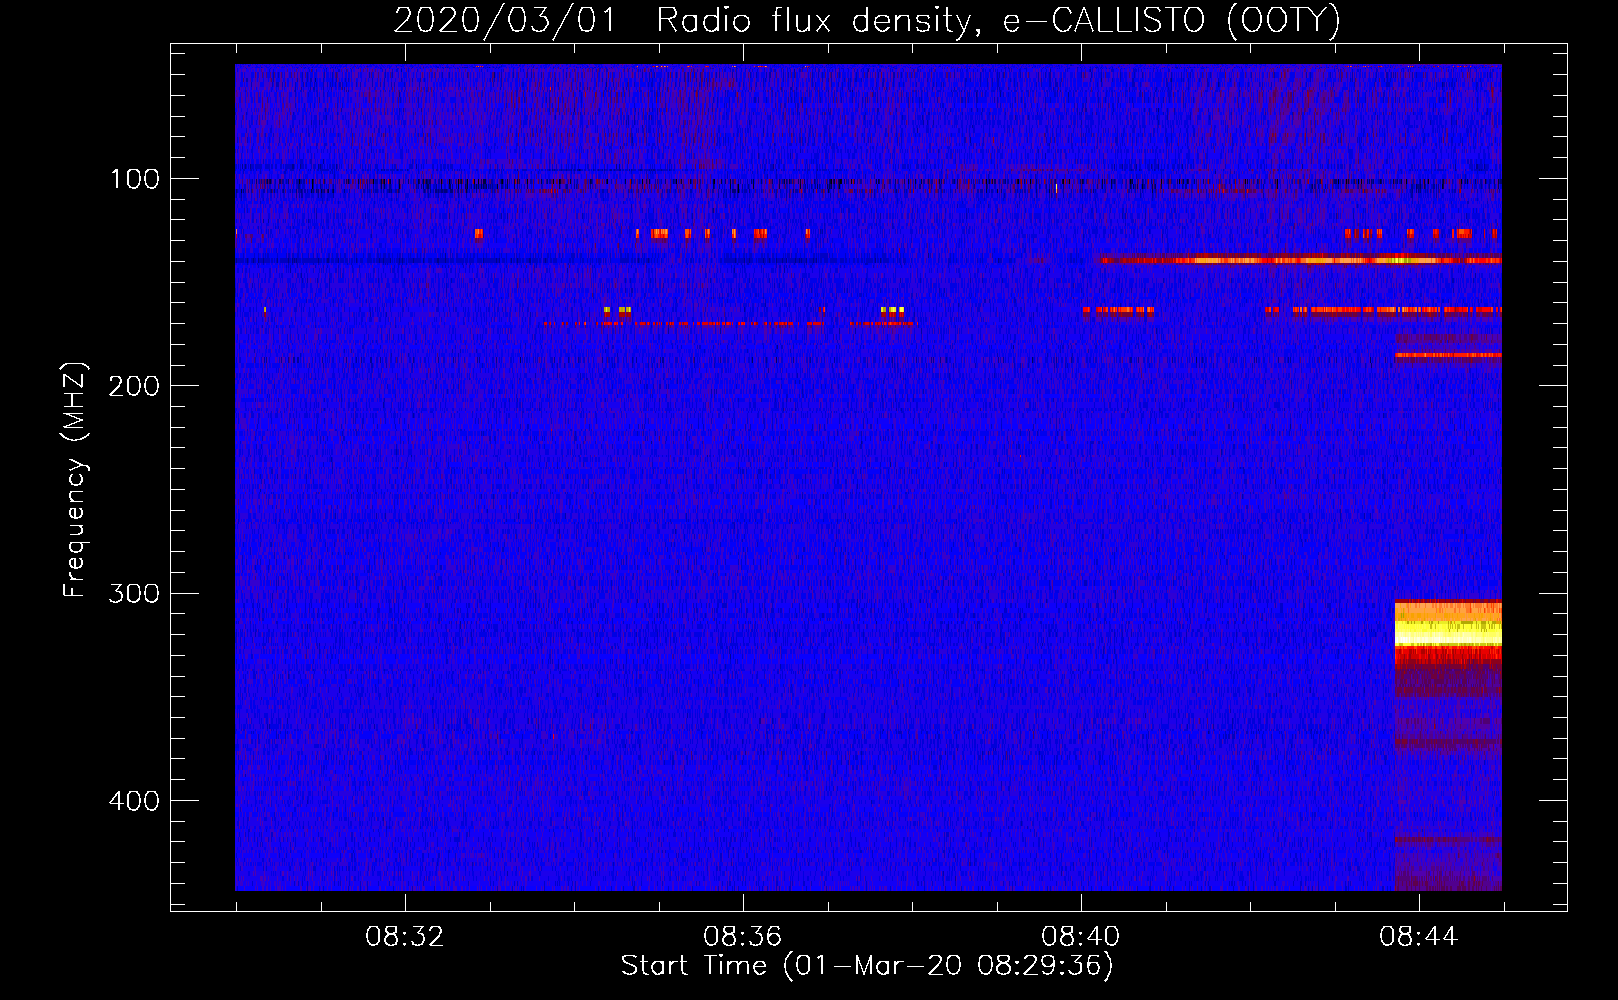Click the 08:40 time tick label
Screen dimensions: 1618x1000
tap(1080, 937)
